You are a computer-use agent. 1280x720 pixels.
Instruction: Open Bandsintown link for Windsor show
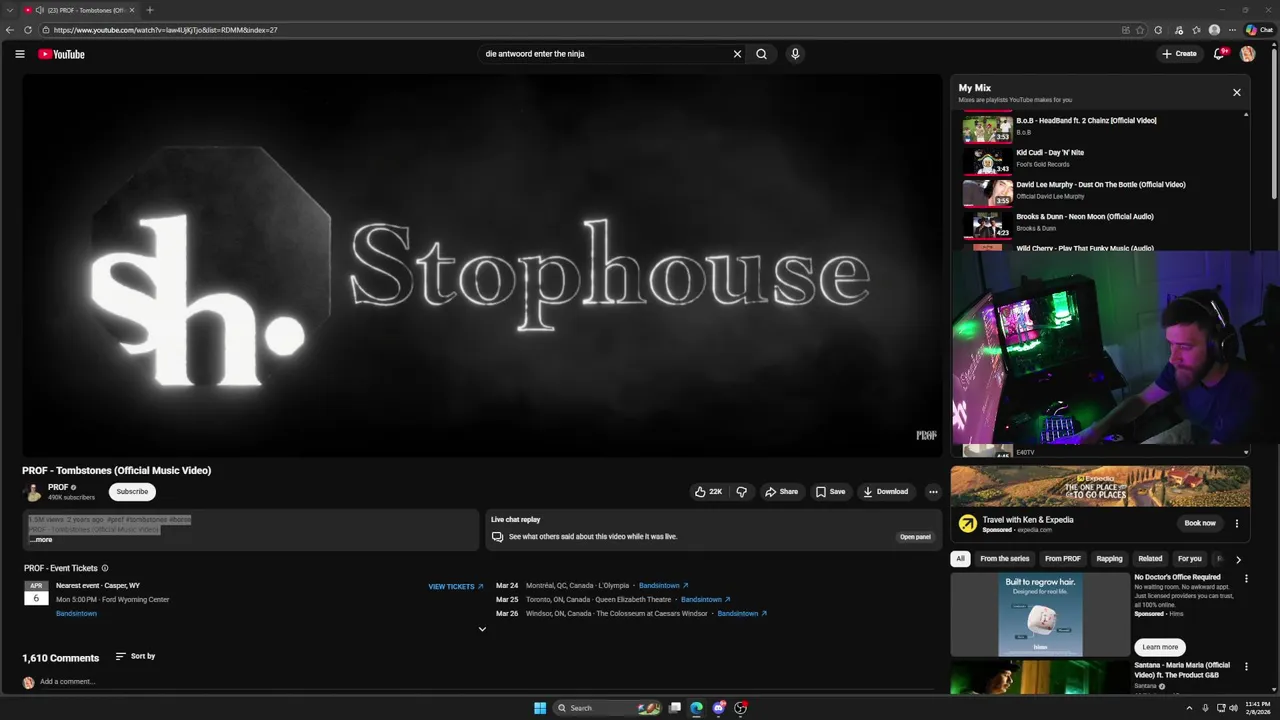tap(742, 614)
